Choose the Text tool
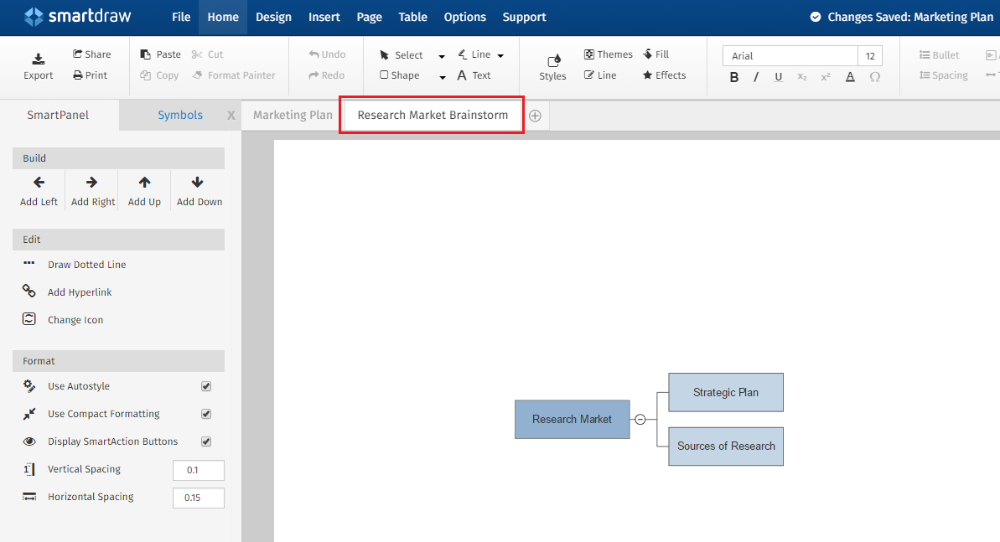The height and width of the screenshot is (542, 1000). coord(474,75)
